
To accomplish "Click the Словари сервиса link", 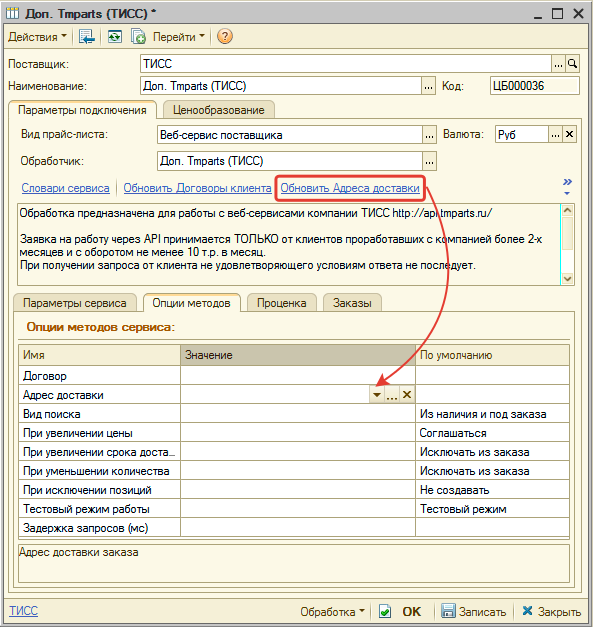I will pyautogui.click(x=66, y=188).
